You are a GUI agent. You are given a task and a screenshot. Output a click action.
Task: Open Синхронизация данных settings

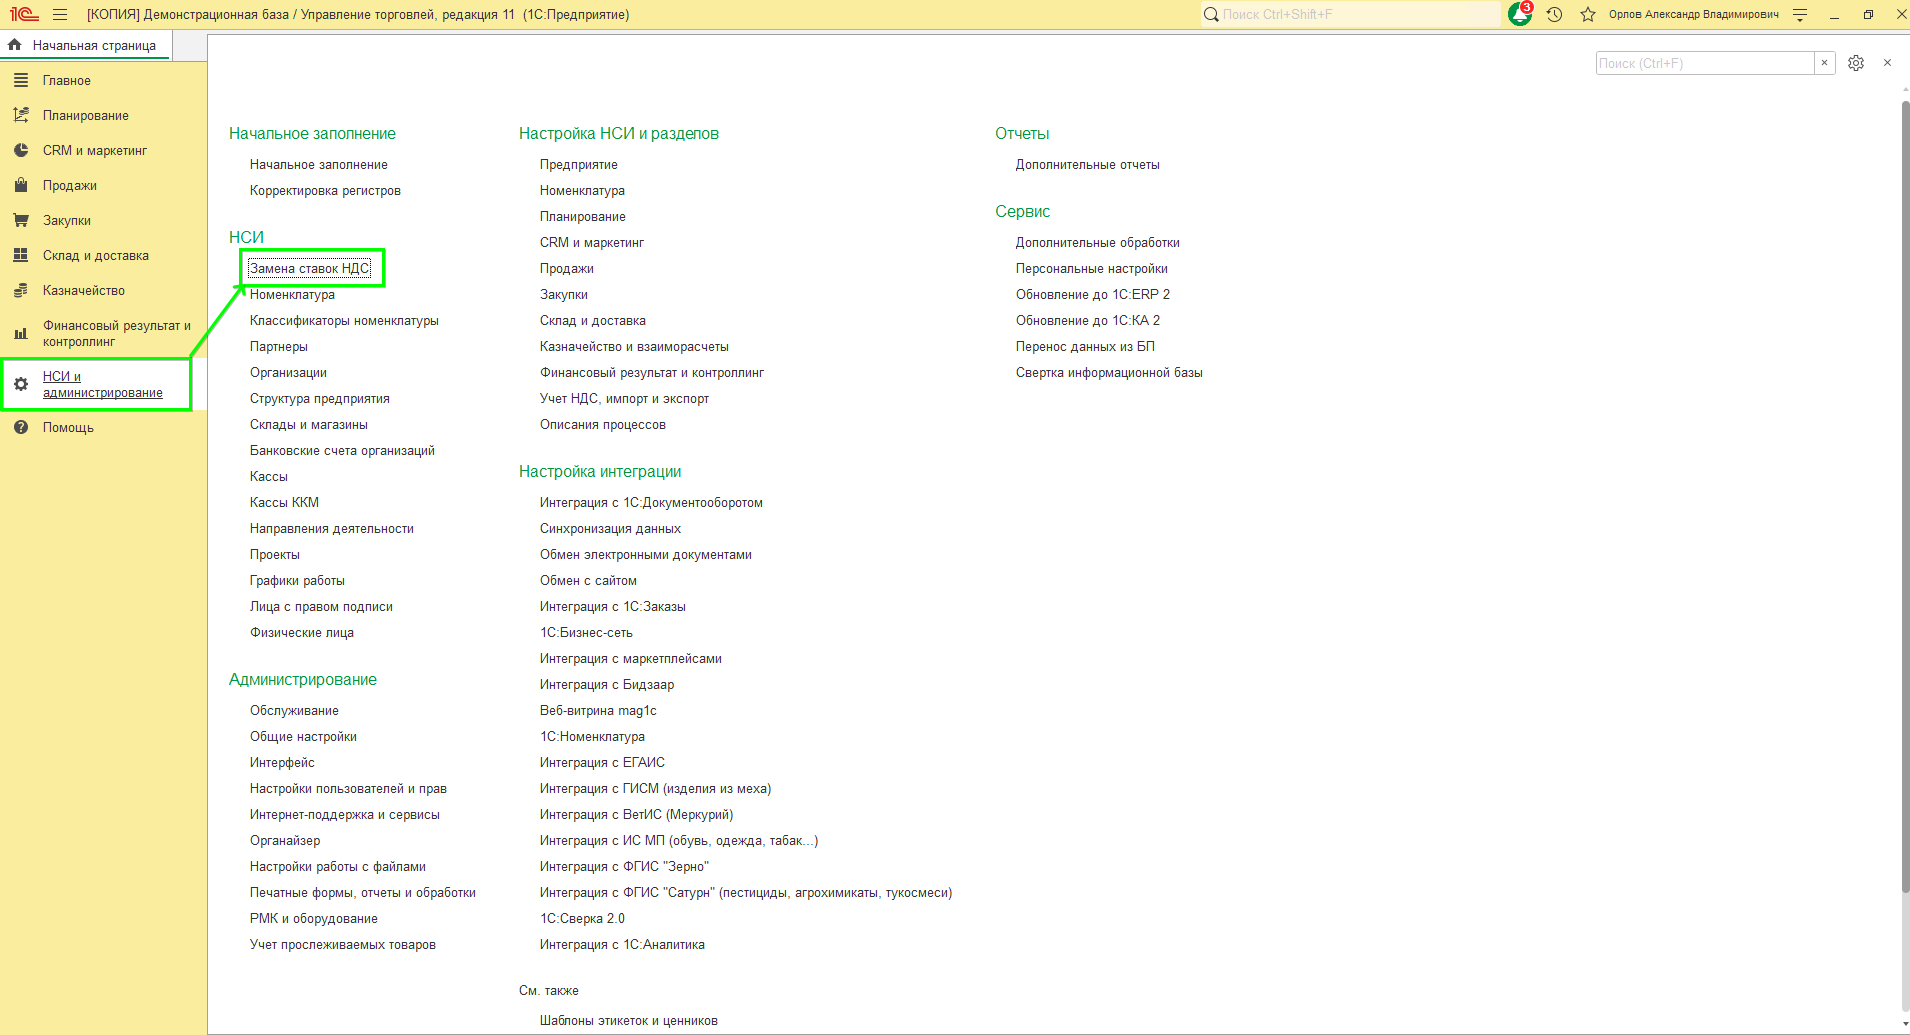[610, 528]
